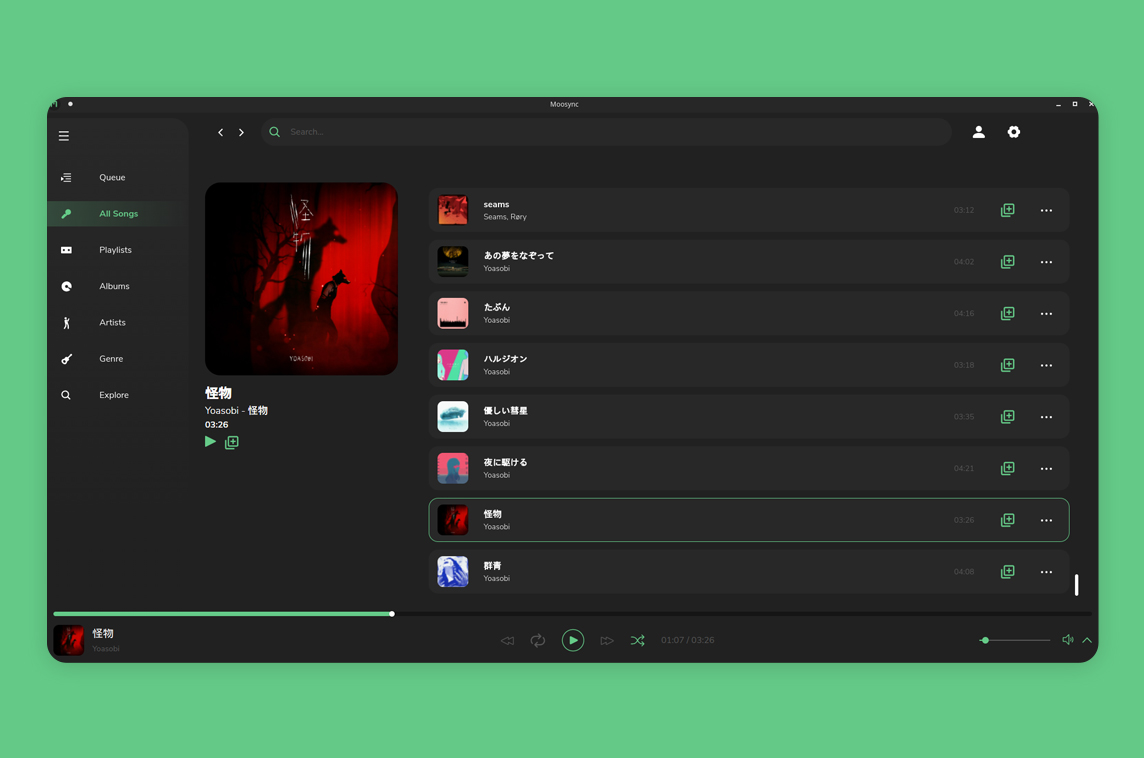The height and width of the screenshot is (758, 1144).
Task: Open more options for seams
Action: click(1046, 210)
